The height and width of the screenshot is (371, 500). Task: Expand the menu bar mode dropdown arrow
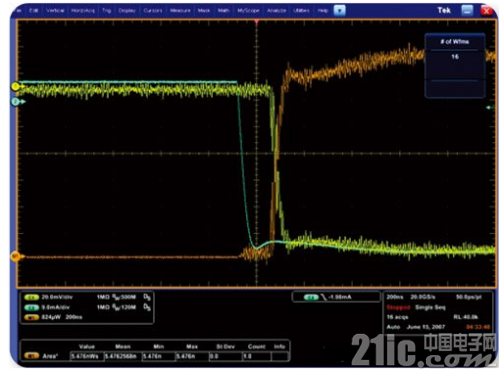(x=340, y=11)
